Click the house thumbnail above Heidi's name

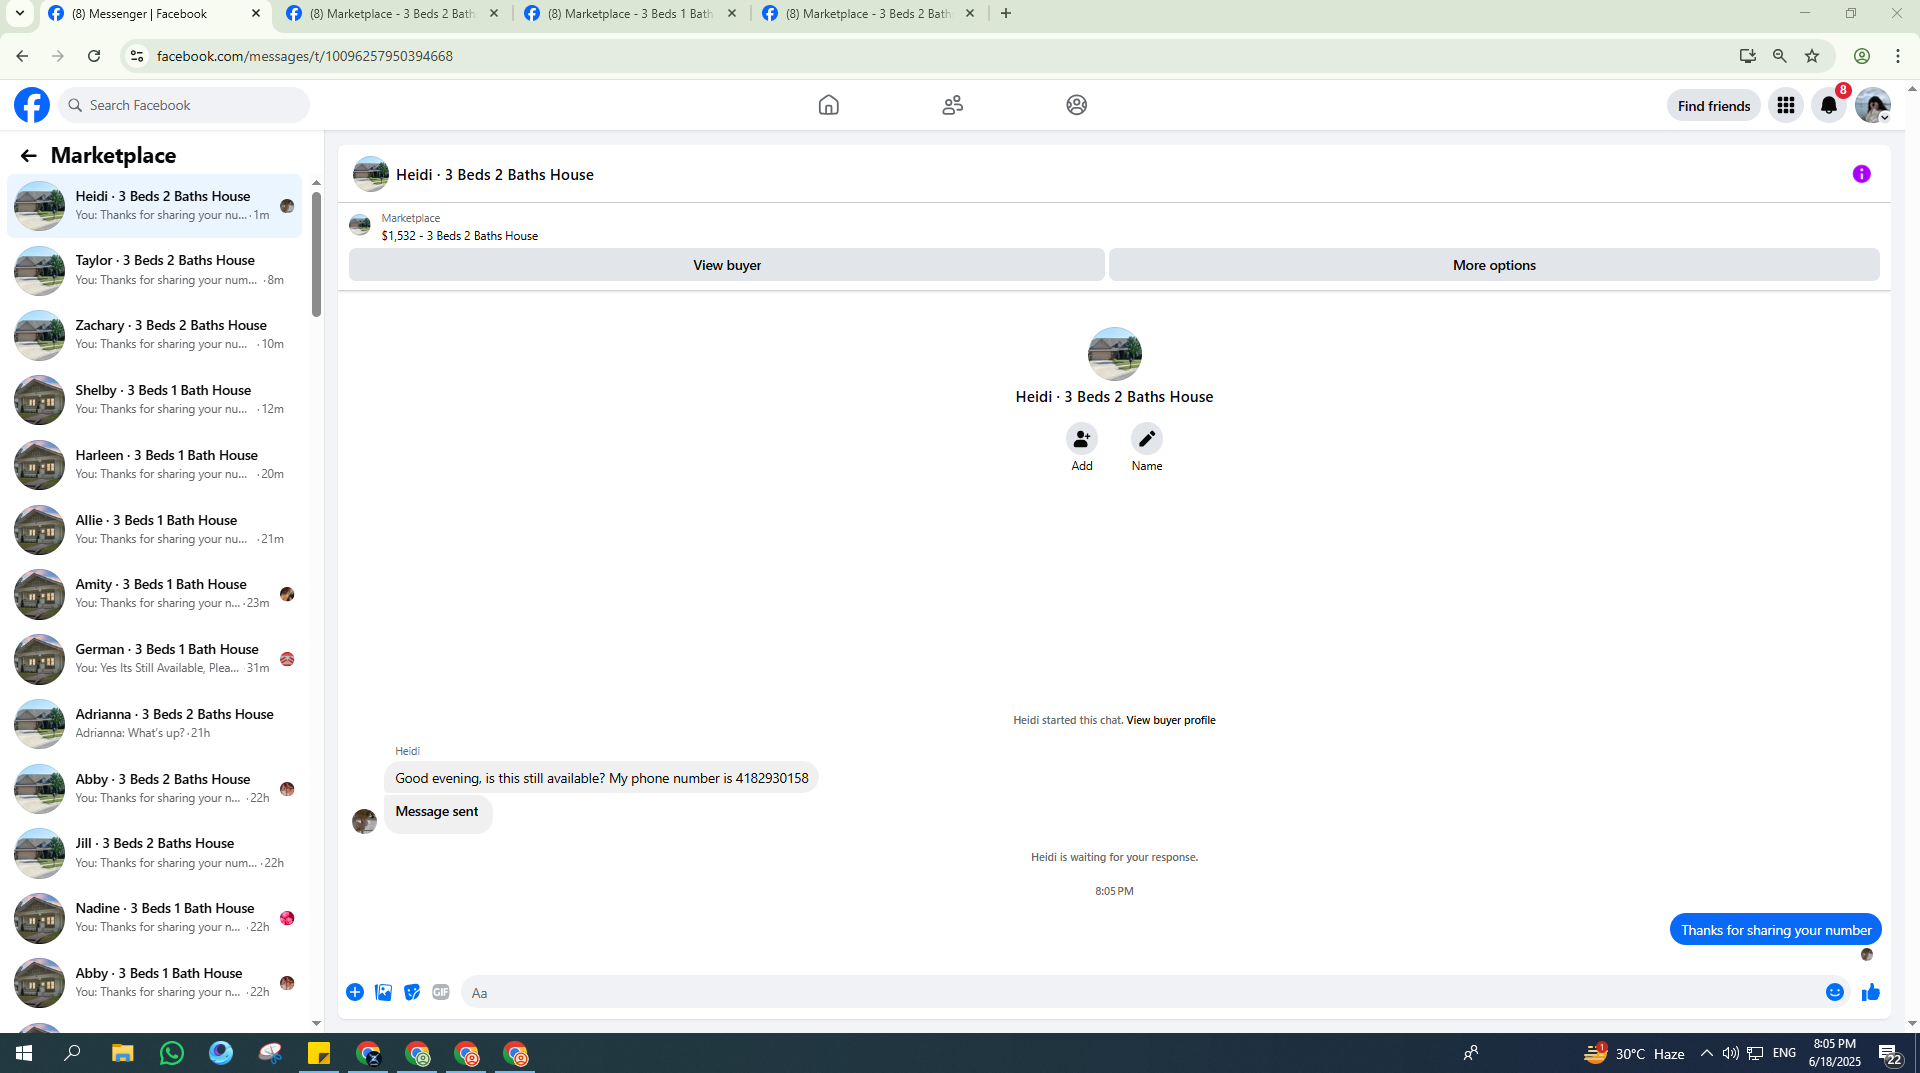click(x=1114, y=354)
